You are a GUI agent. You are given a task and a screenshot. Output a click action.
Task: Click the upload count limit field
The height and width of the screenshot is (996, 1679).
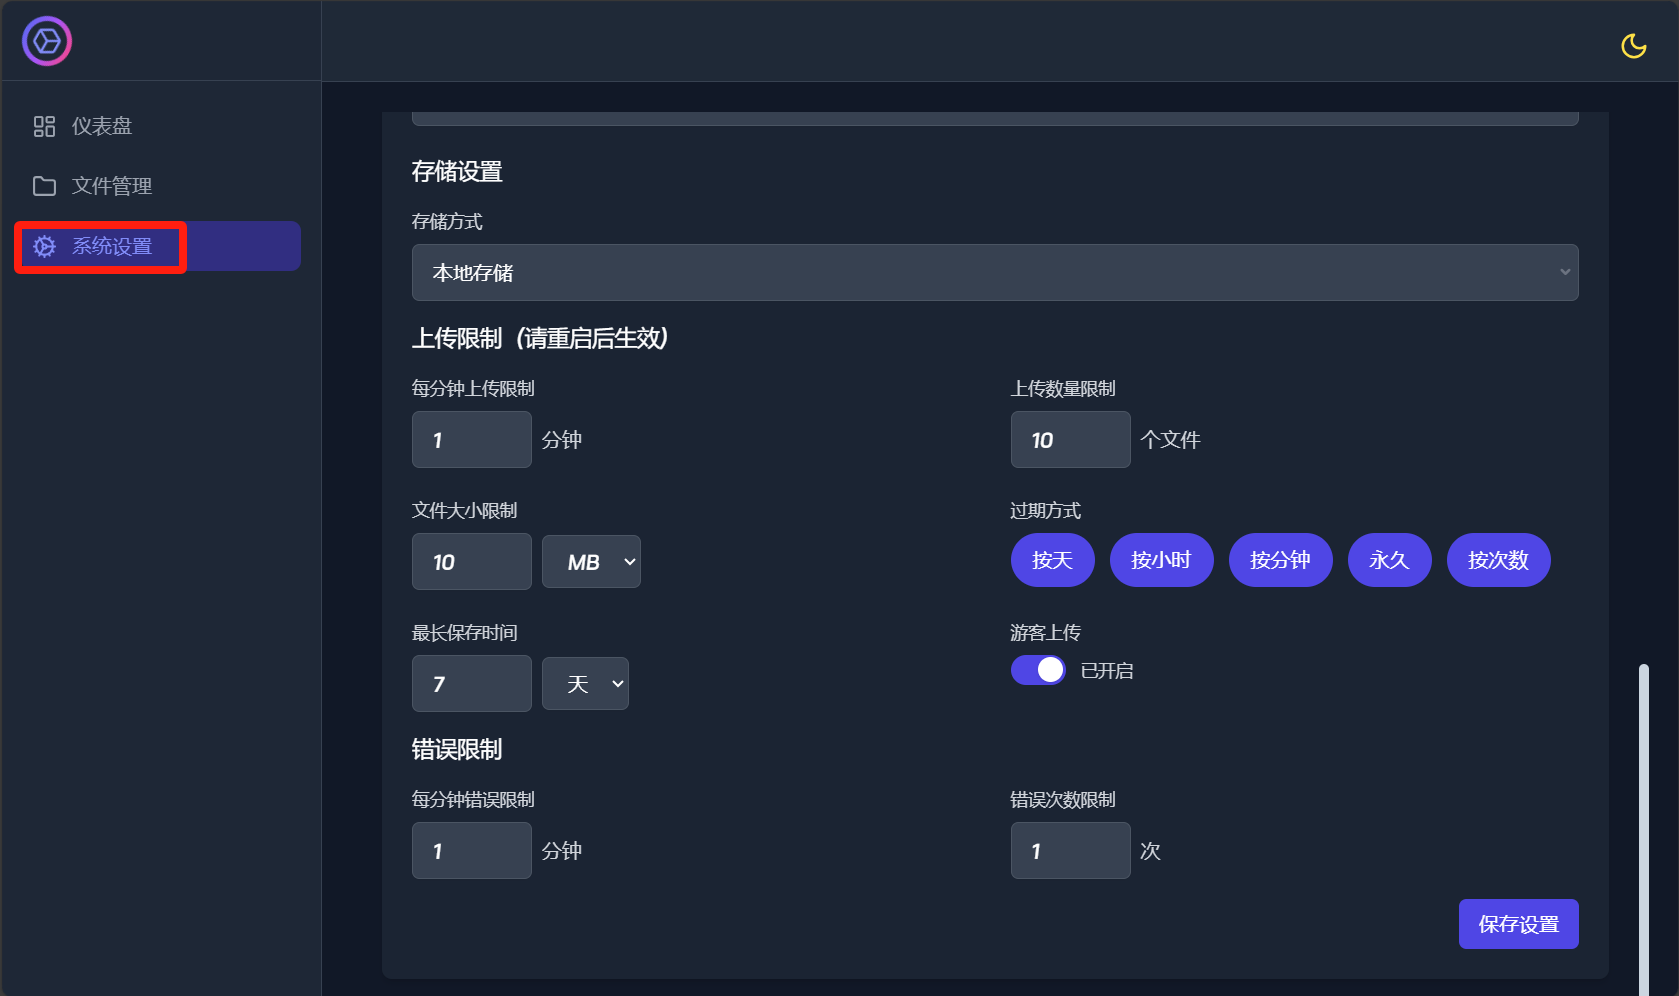point(1070,440)
